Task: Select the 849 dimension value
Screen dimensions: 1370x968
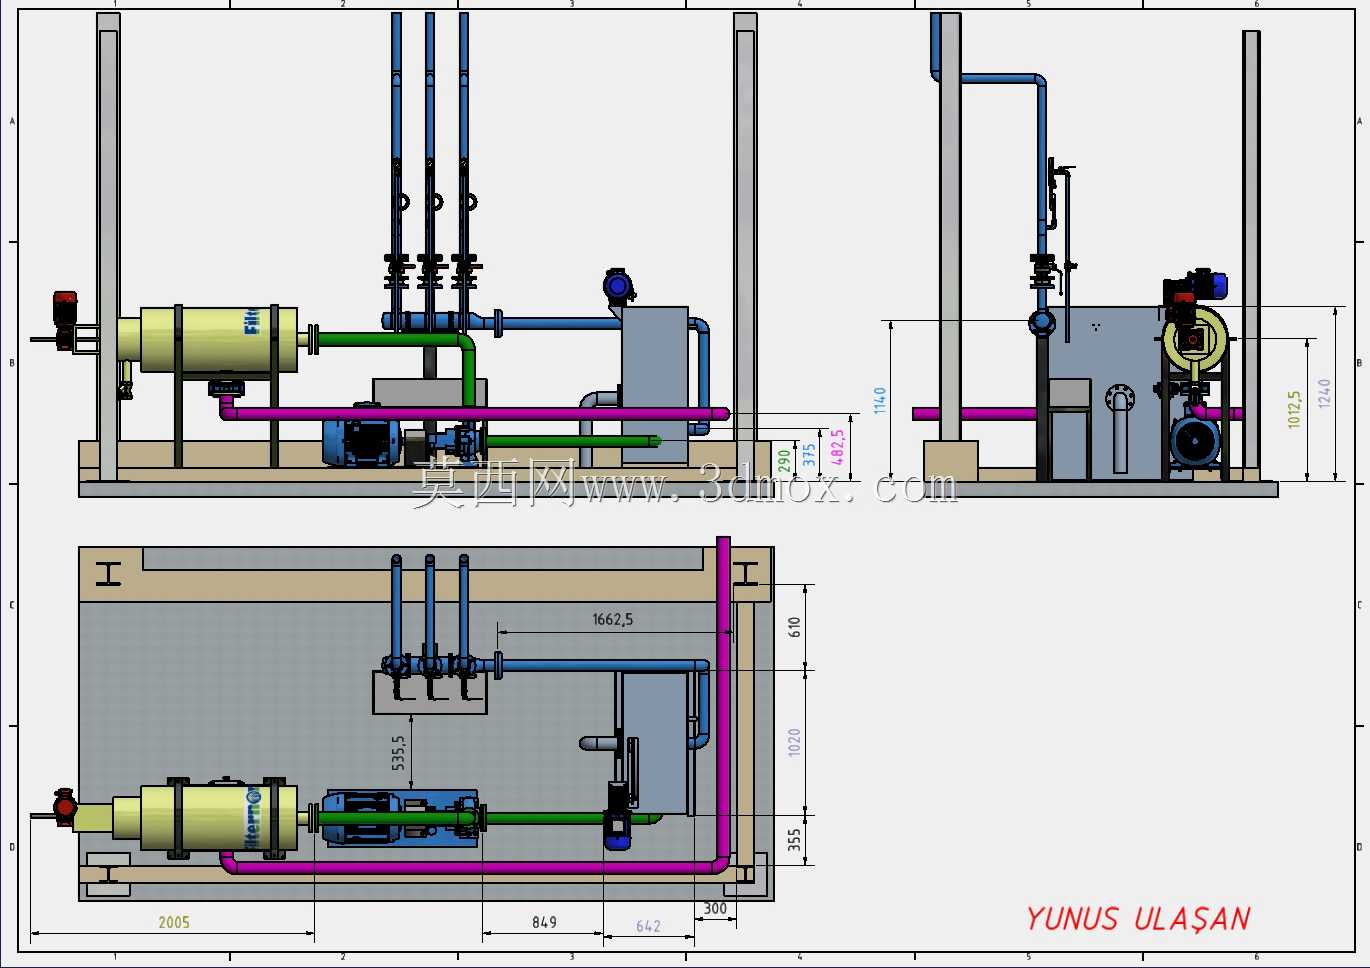Action: [544, 922]
